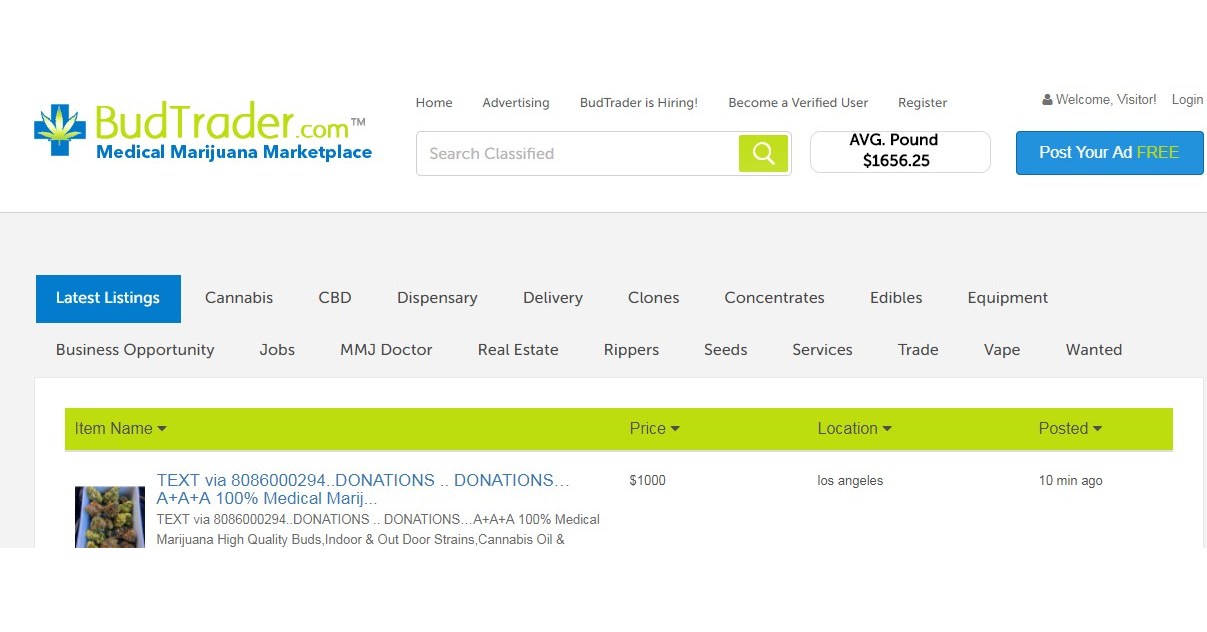Click the AVG. Pound price box
The width and height of the screenshot is (1207, 632).
900,151
